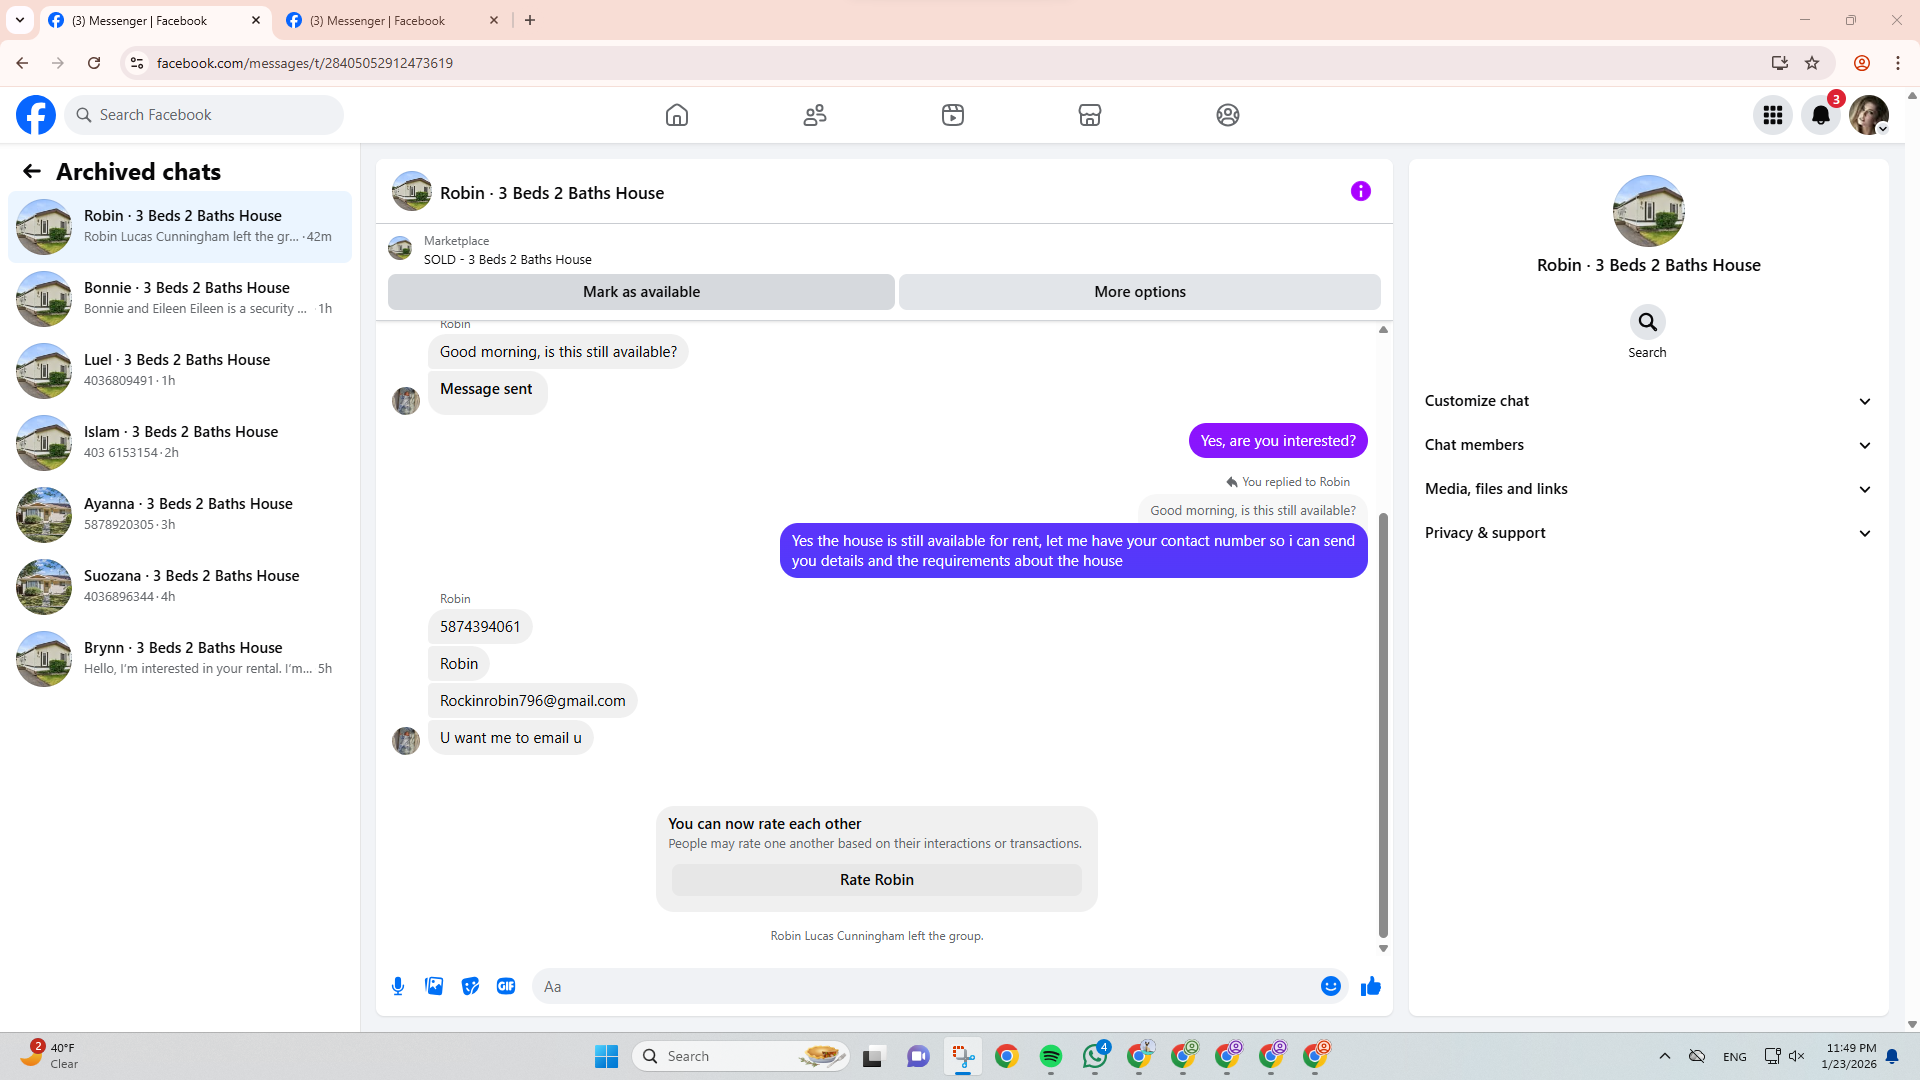Click the chat message scrollbar
The height and width of the screenshot is (1080, 1920).
(1383, 725)
